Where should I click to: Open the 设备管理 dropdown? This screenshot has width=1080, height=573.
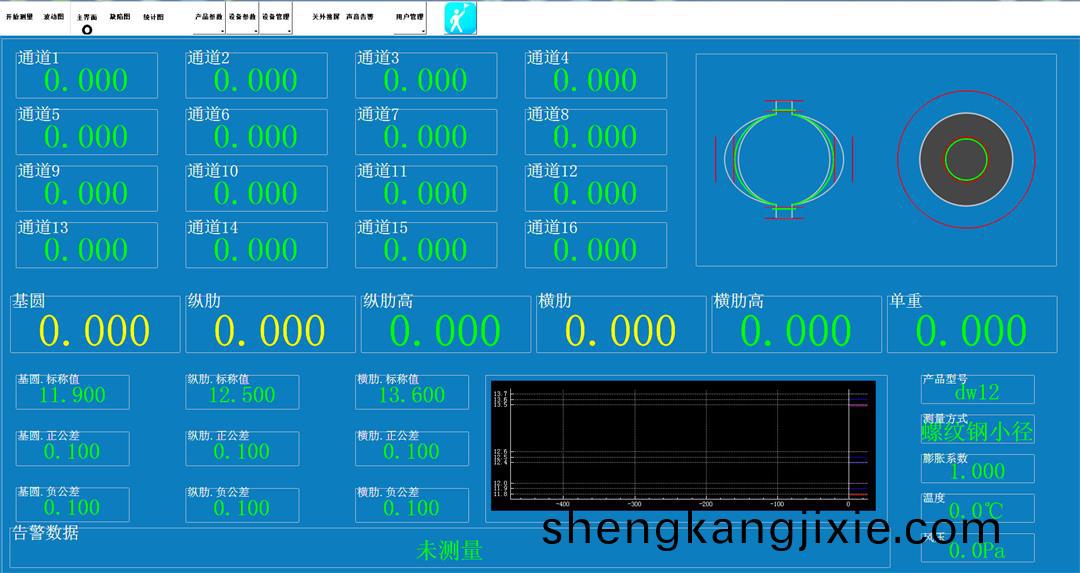point(276,18)
